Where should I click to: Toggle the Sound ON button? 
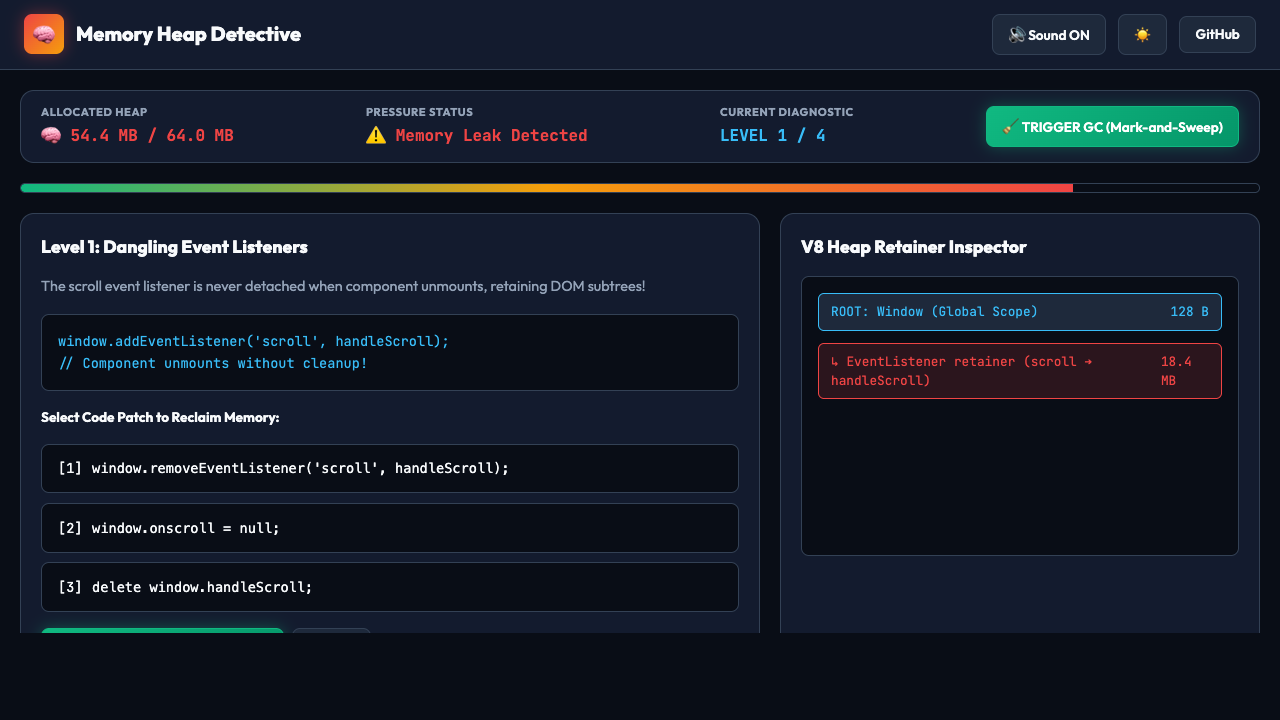pyautogui.click(x=1048, y=35)
